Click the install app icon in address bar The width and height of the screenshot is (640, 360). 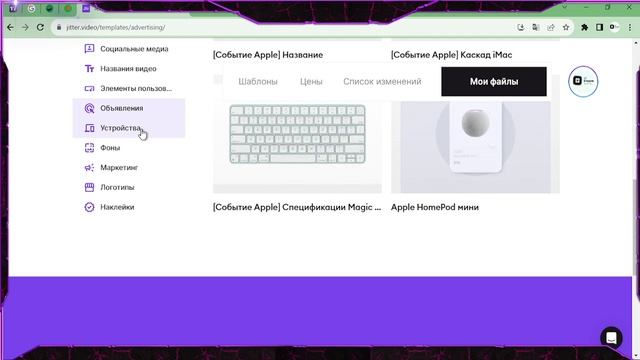[x=520, y=27]
